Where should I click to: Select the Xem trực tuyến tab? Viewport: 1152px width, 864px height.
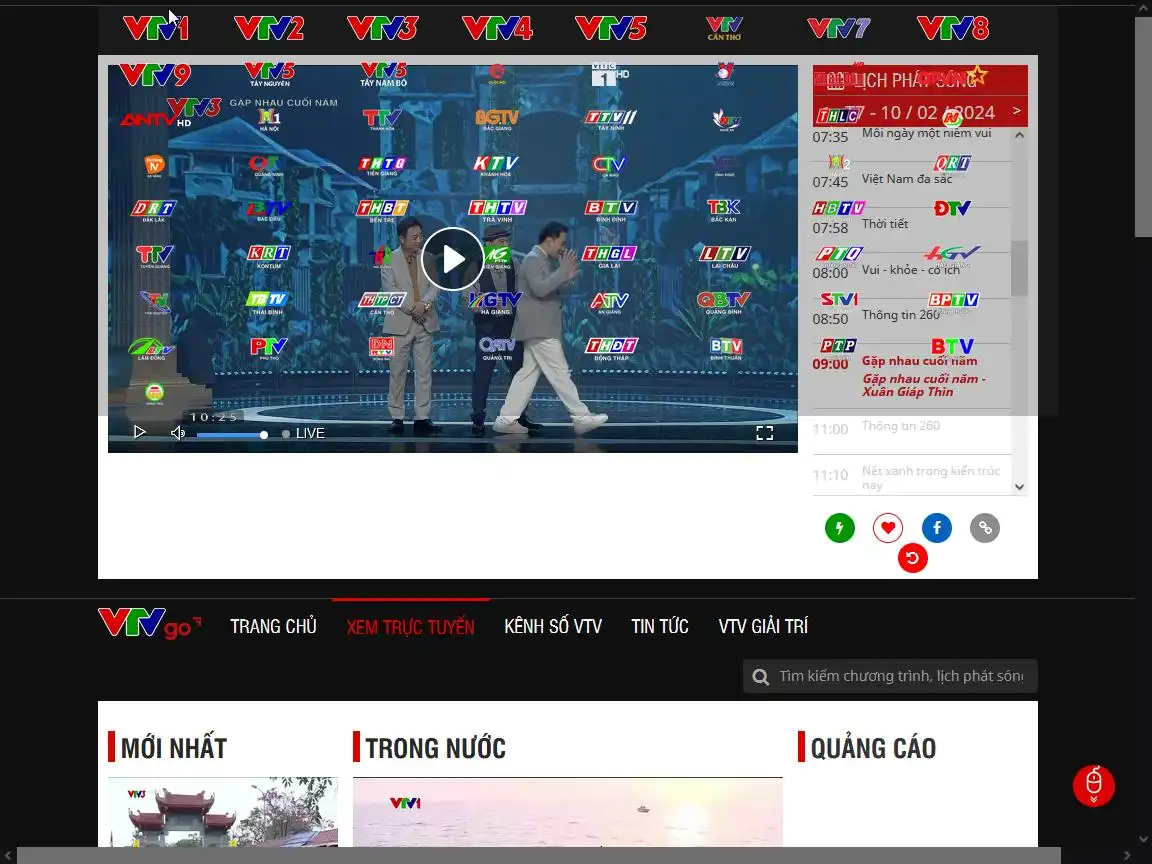411,627
